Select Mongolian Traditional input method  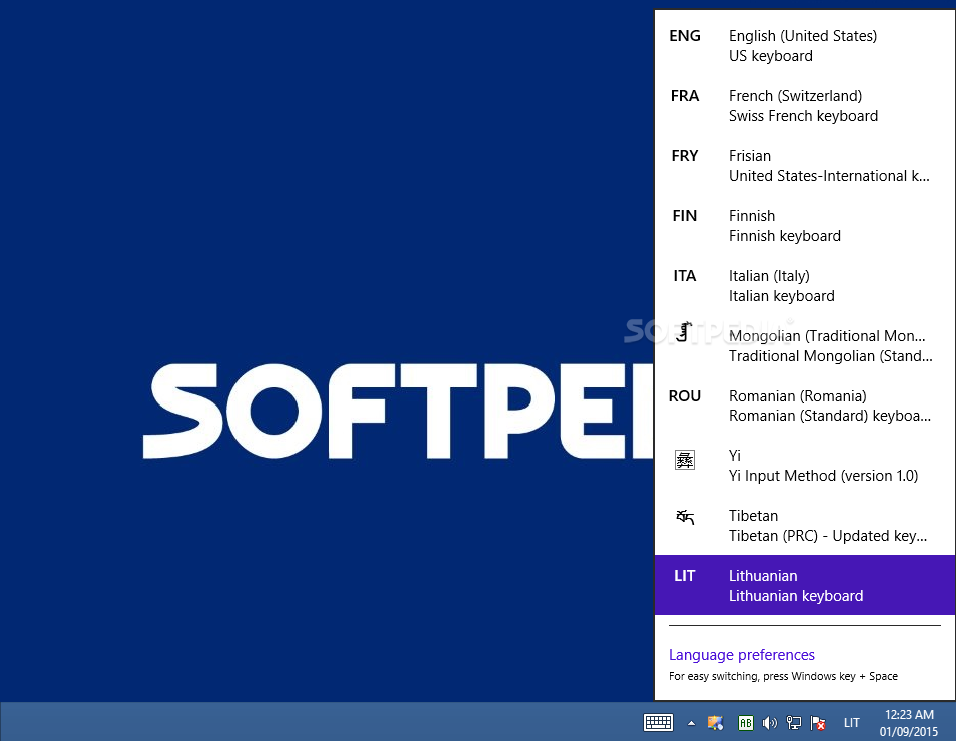click(805, 345)
